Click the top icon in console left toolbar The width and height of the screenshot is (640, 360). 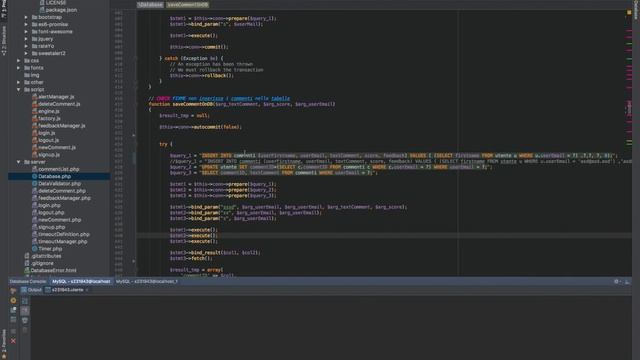point(13,290)
